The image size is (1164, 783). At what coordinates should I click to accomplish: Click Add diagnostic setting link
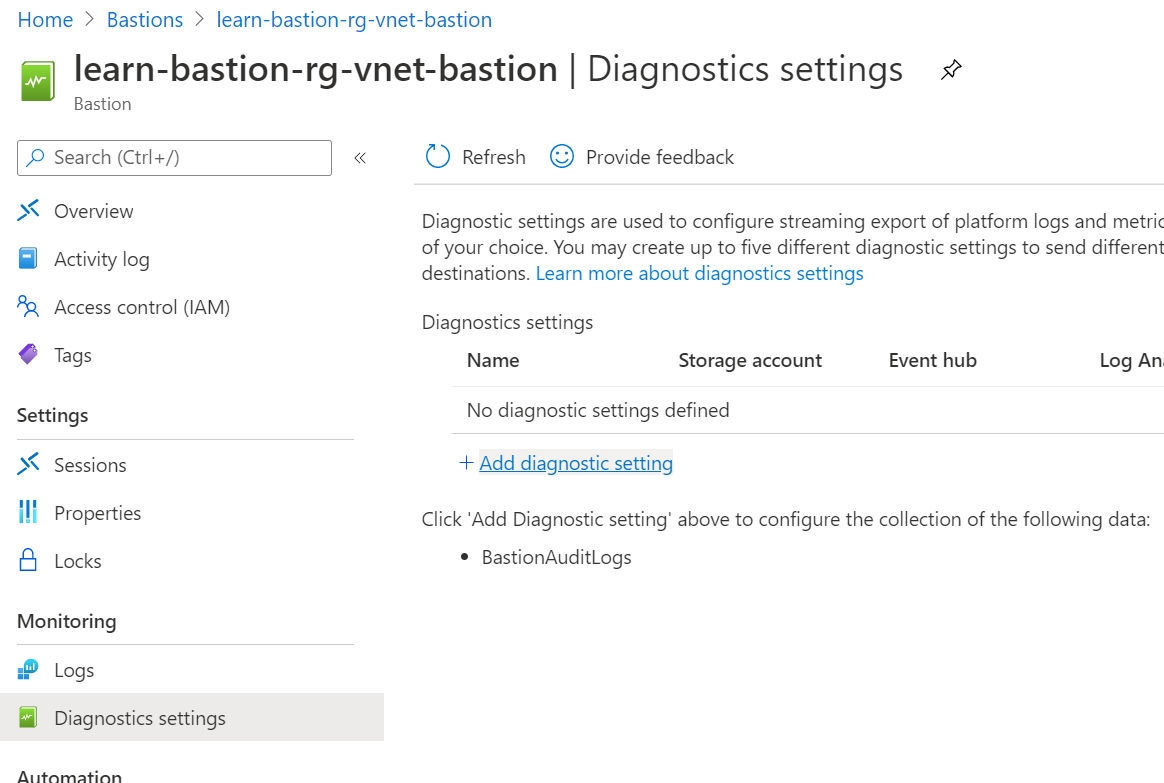(x=576, y=463)
